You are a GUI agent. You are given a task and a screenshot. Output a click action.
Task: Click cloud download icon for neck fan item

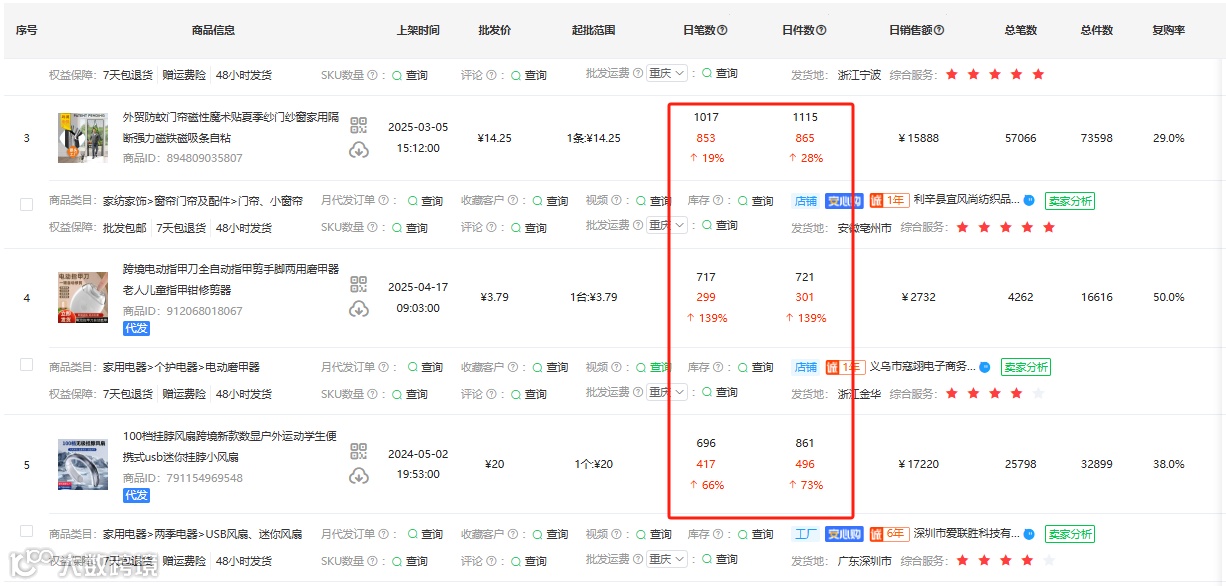[x=359, y=476]
